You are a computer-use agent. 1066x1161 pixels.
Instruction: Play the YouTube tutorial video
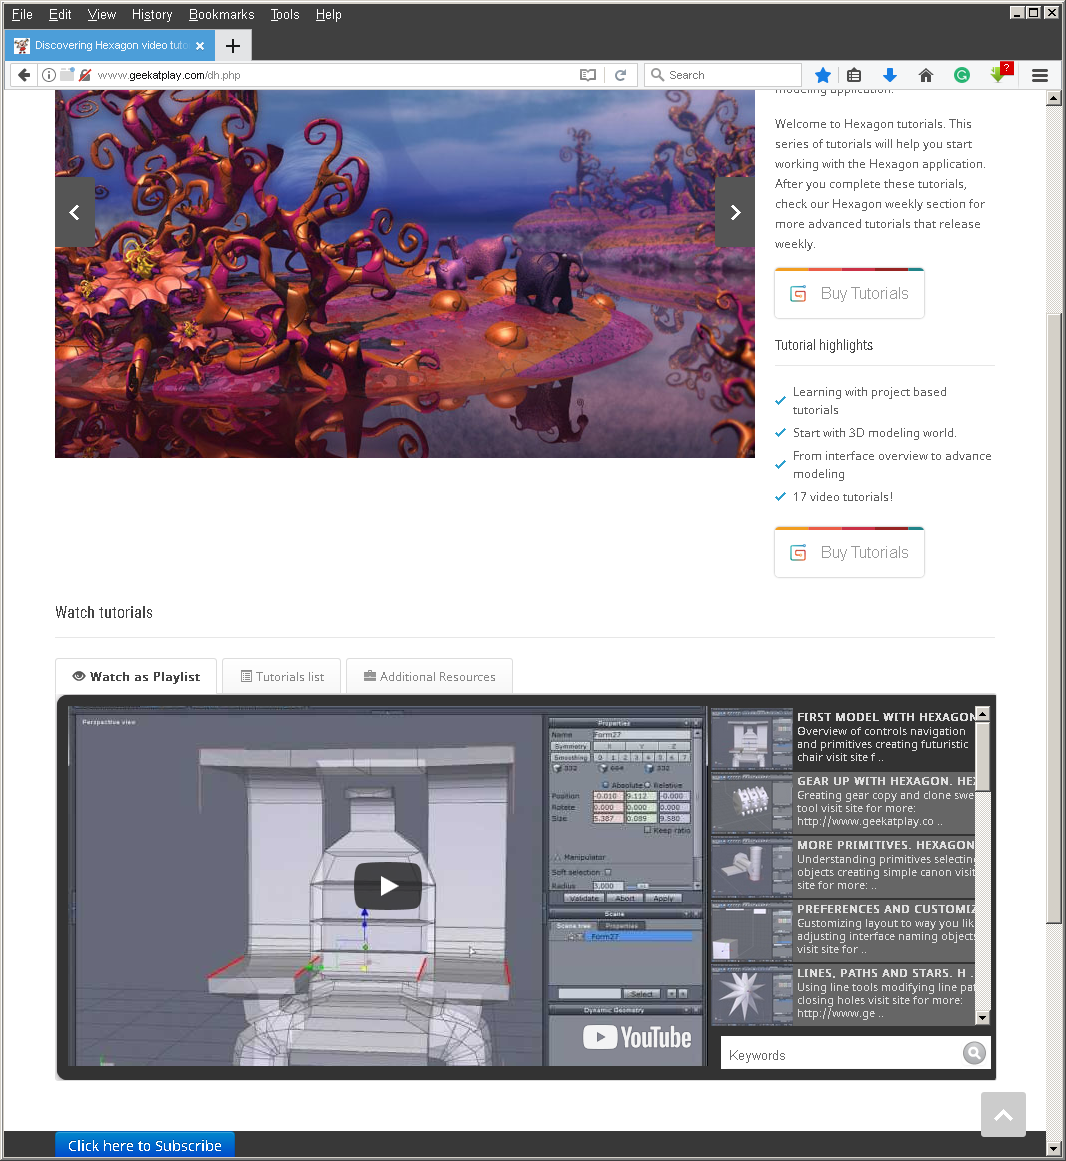388,886
